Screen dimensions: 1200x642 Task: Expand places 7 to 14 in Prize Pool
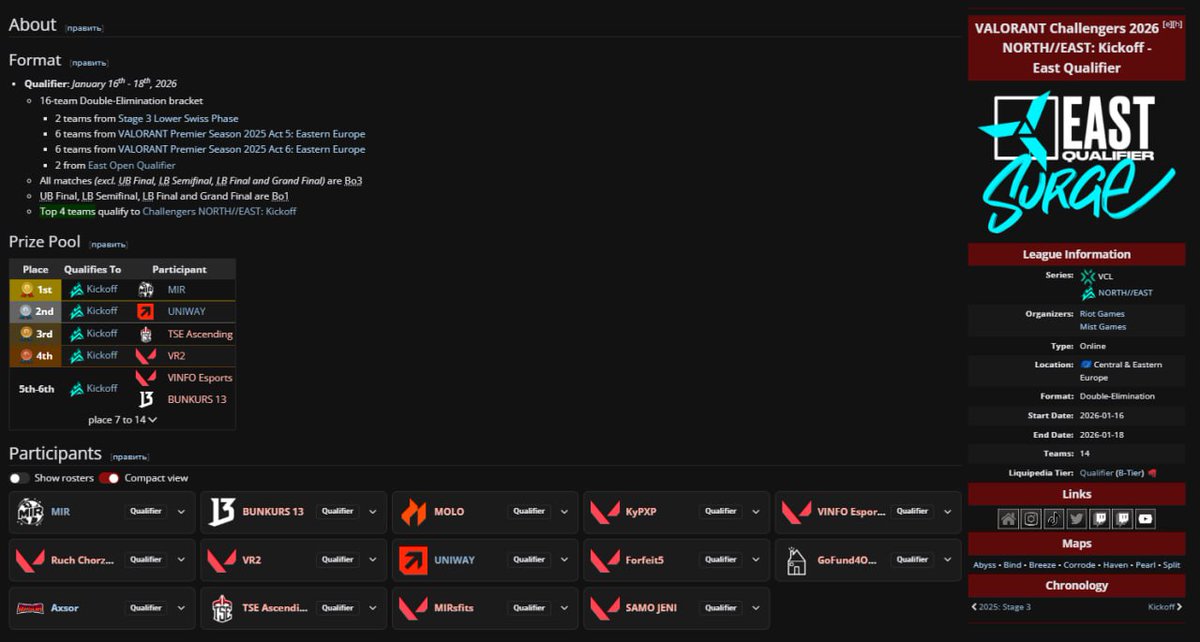(x=122, y=420)
